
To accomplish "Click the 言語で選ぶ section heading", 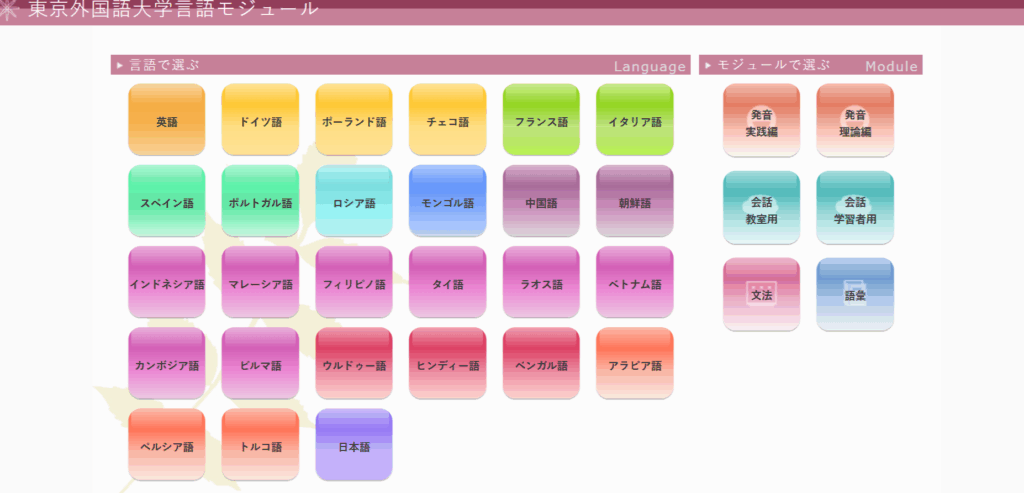I will click(x=163, y=65).
